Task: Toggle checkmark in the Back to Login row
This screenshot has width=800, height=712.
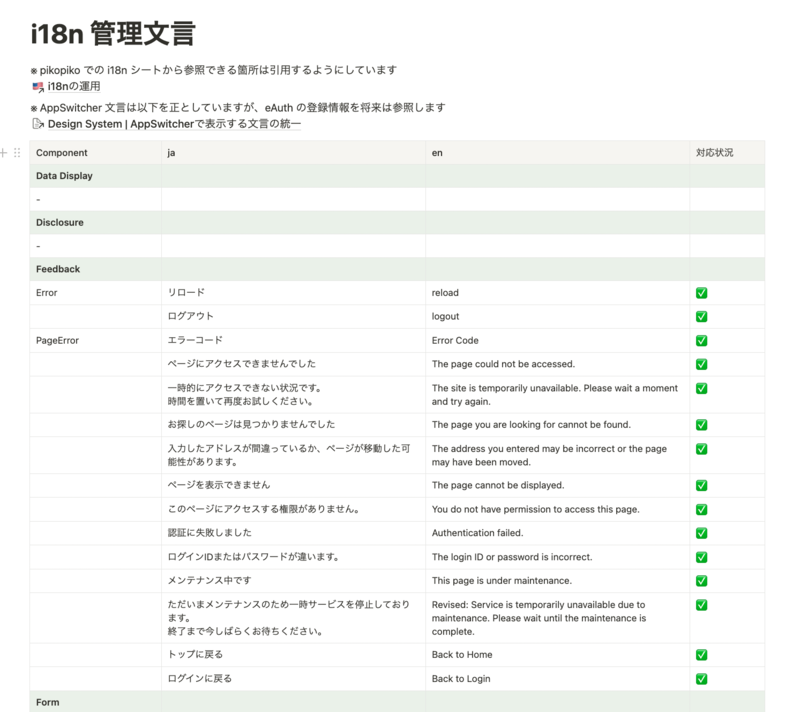Action: click(702, 678)
